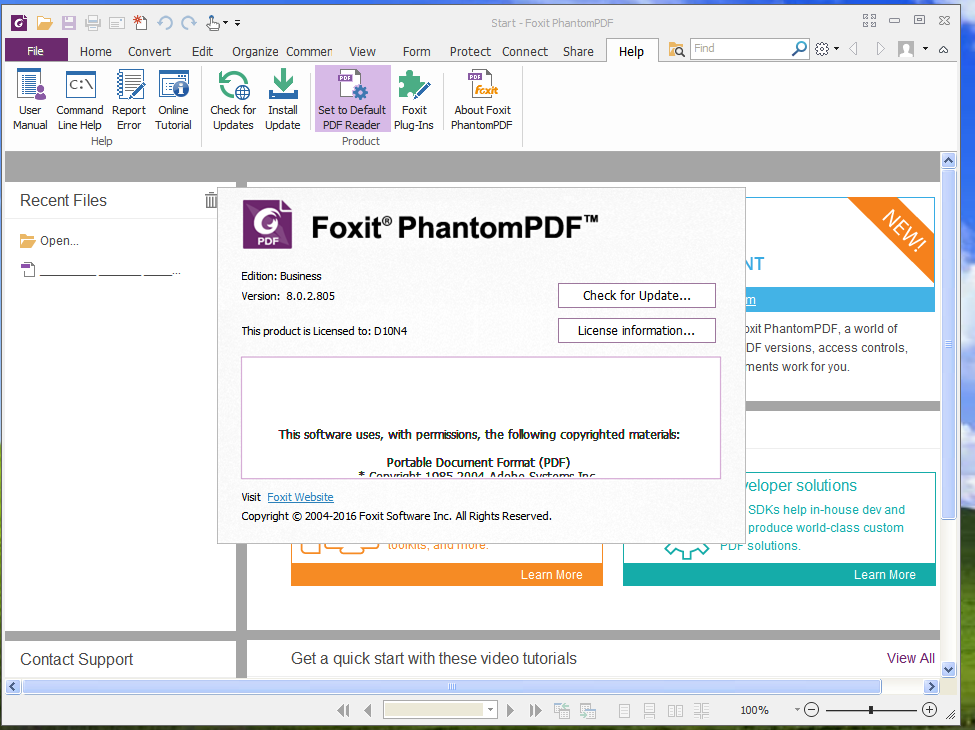This screenshot has height=730, width=975.
Task: Select Set to Default PDF Reader
Action: [352, 99]
